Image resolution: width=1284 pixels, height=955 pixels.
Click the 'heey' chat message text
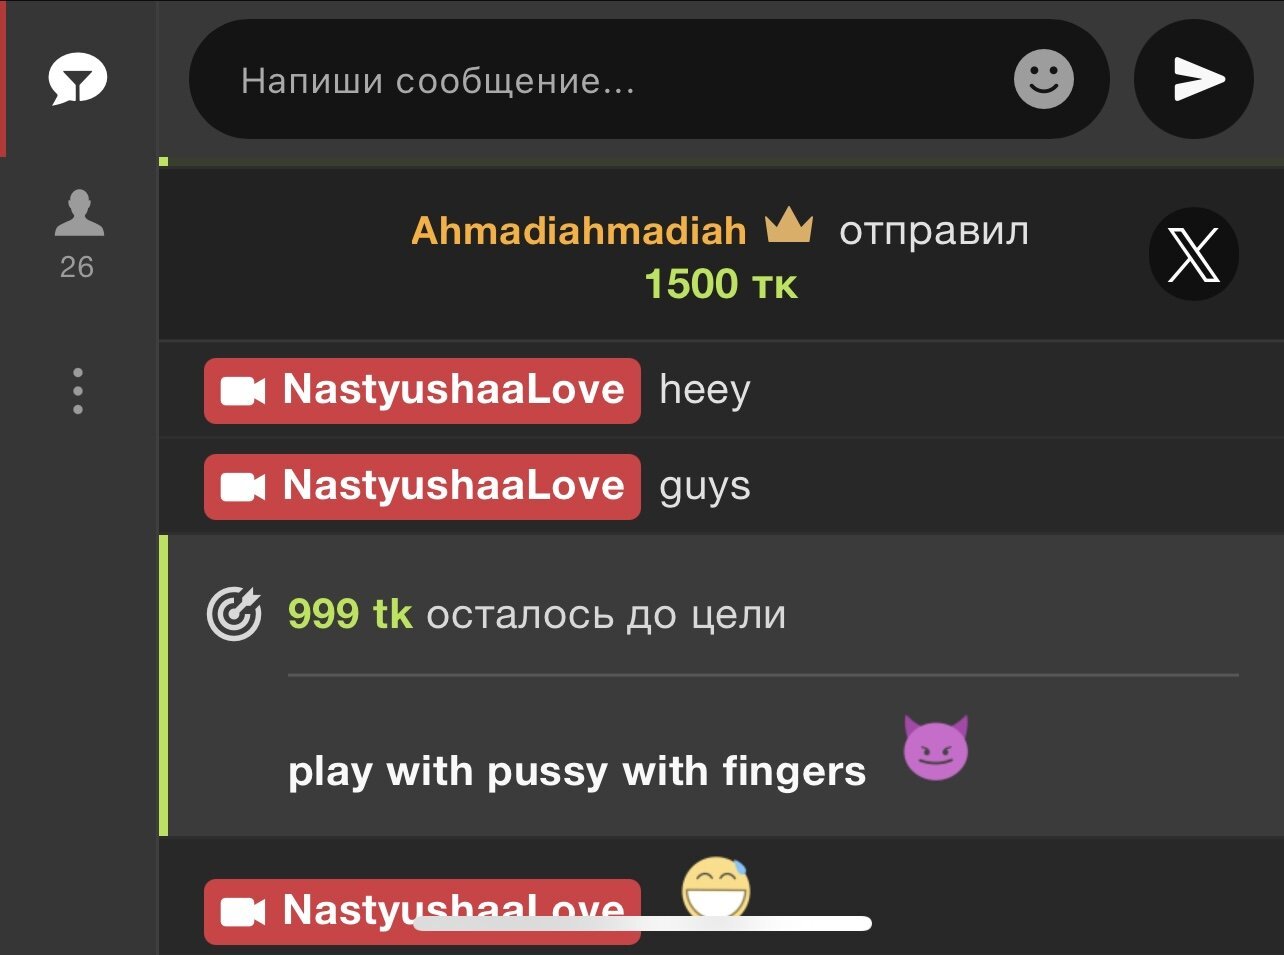coord(705,390)
